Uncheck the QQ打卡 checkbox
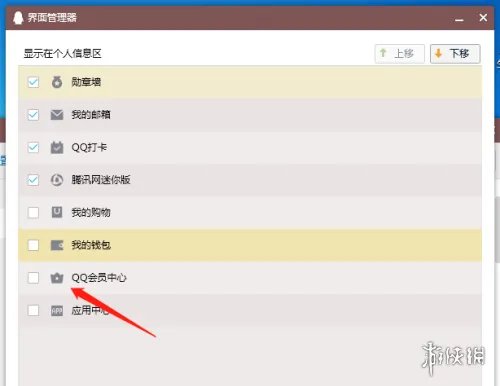This screenshot has width=500, height=386. coord(33,147)
